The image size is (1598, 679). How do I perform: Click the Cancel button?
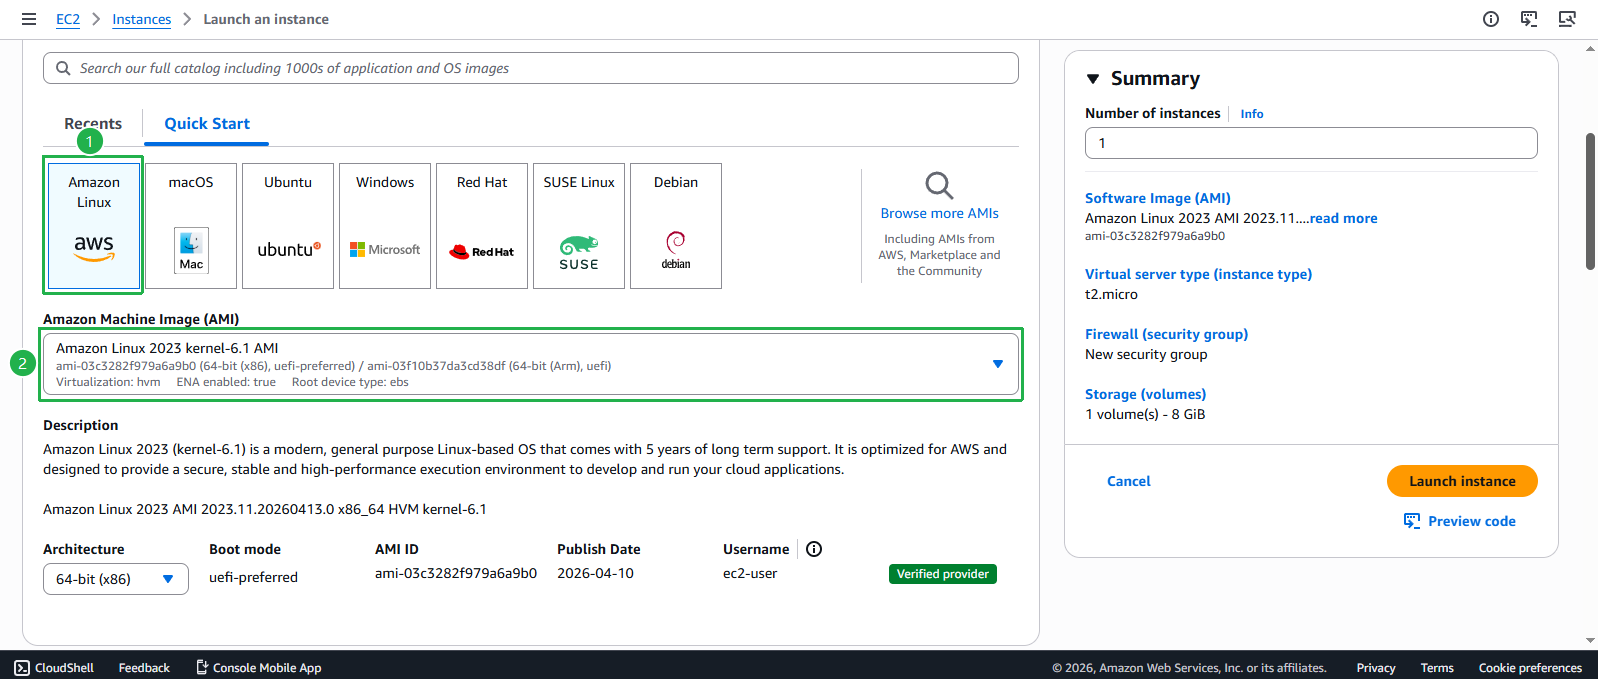(x=1129, y=481)
